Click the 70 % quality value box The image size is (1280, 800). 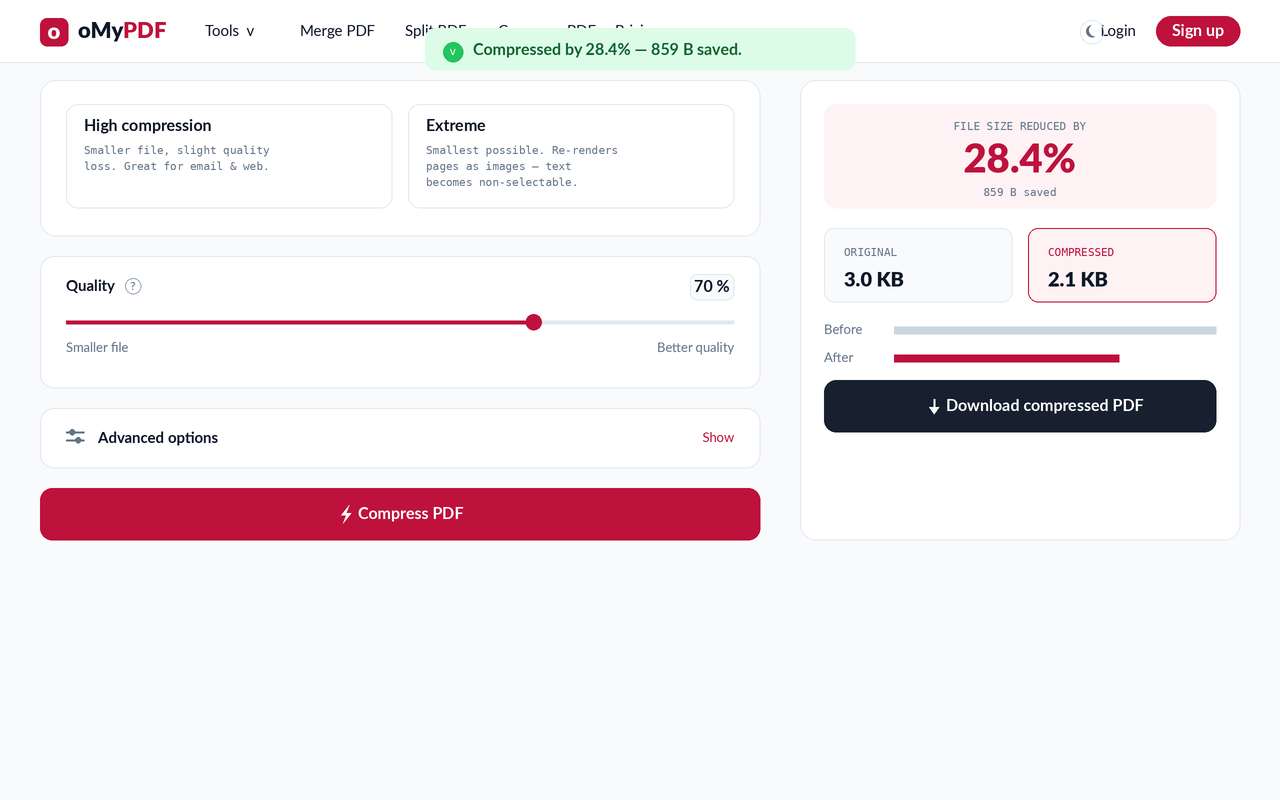click(x=712, y=287)
